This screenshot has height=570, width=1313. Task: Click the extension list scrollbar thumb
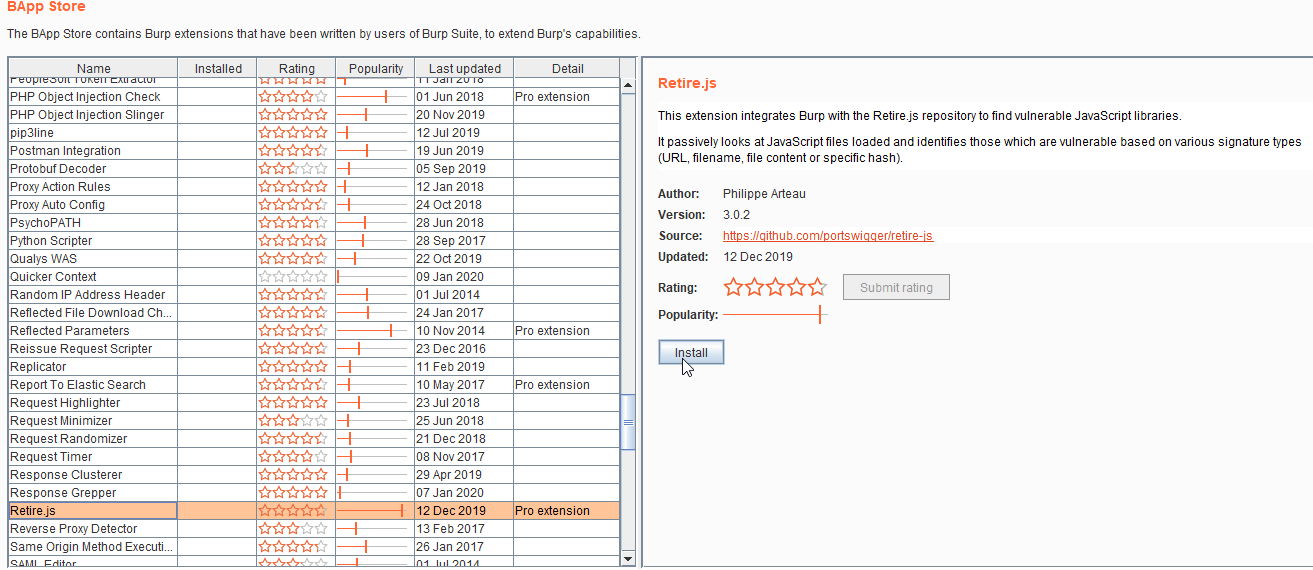[x=628, y=422]
